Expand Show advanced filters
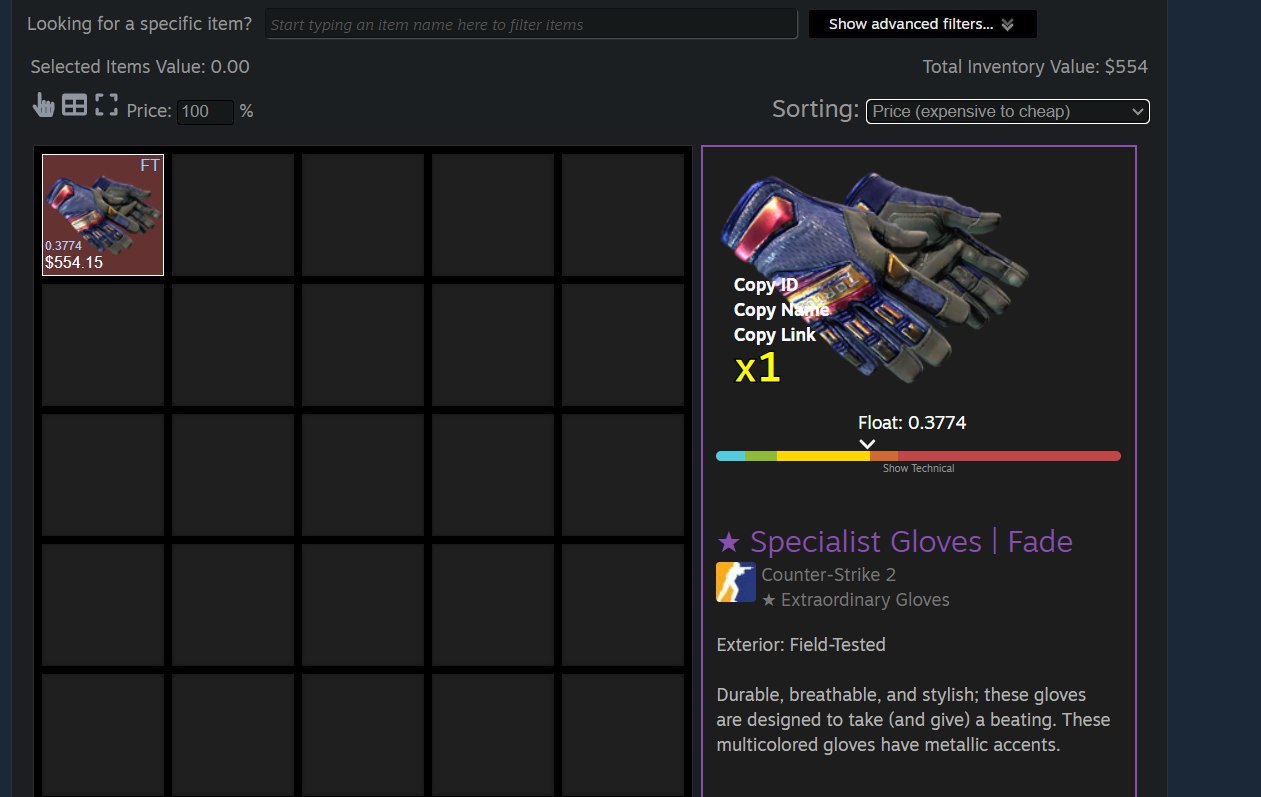The image size is (1261, 797). (x=922, y=24)
